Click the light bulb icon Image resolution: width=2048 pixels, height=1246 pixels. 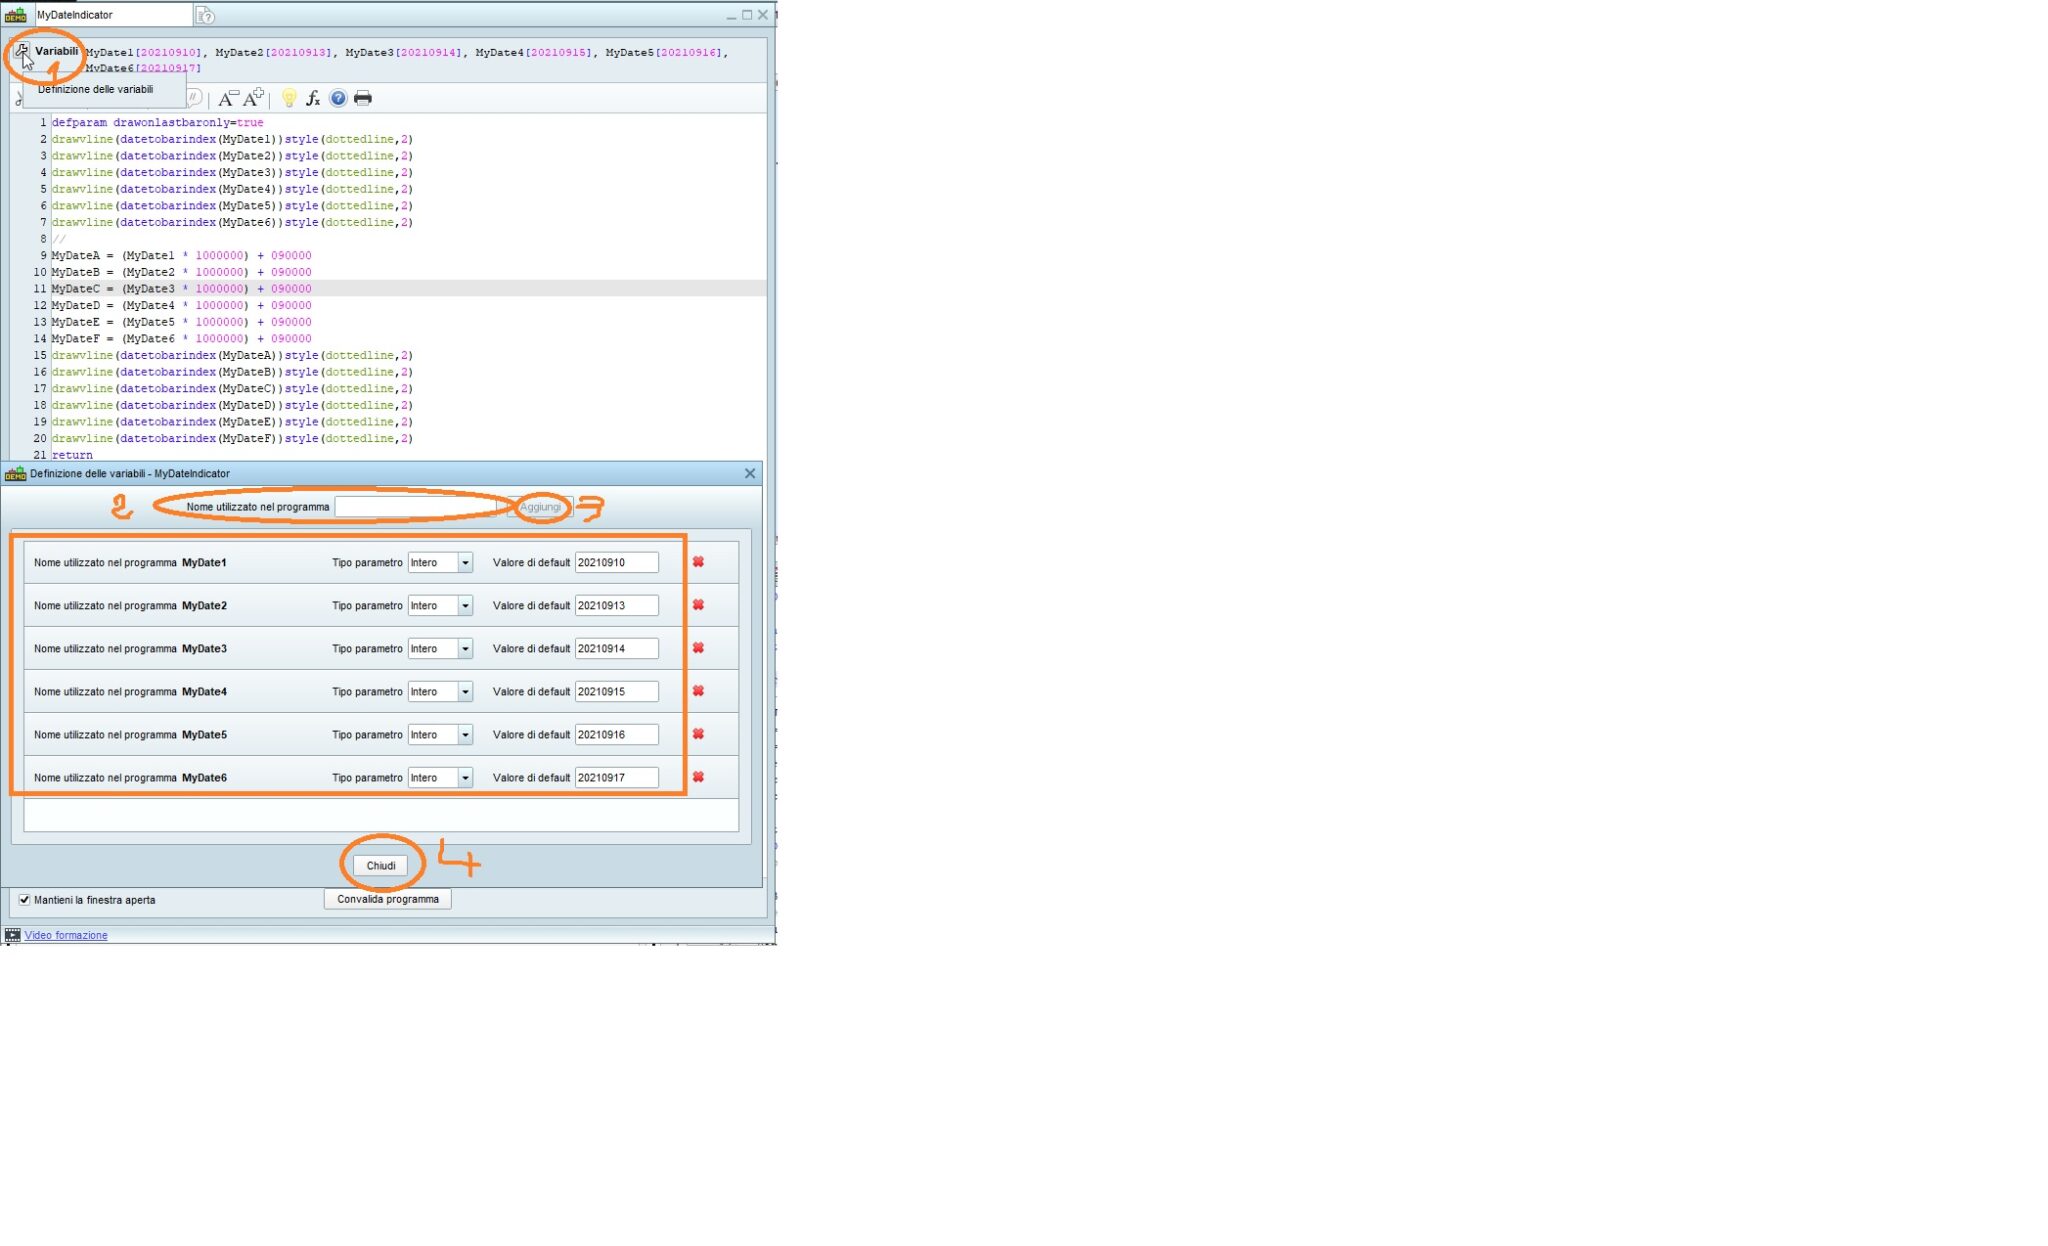click(289, 98)
